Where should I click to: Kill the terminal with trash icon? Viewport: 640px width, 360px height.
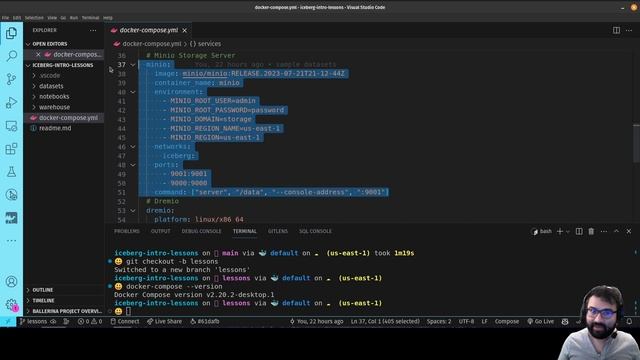click(x=591, y=231)
